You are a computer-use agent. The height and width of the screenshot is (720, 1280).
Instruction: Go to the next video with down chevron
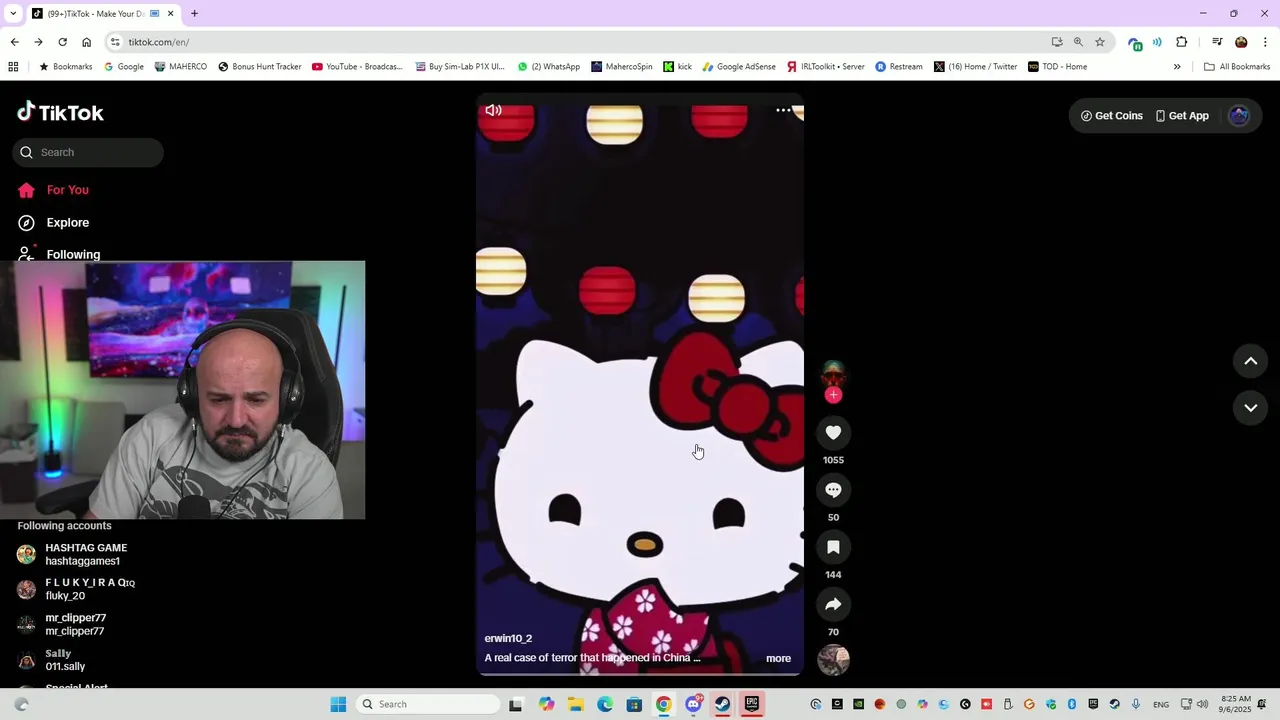[x=1250, y=408]
